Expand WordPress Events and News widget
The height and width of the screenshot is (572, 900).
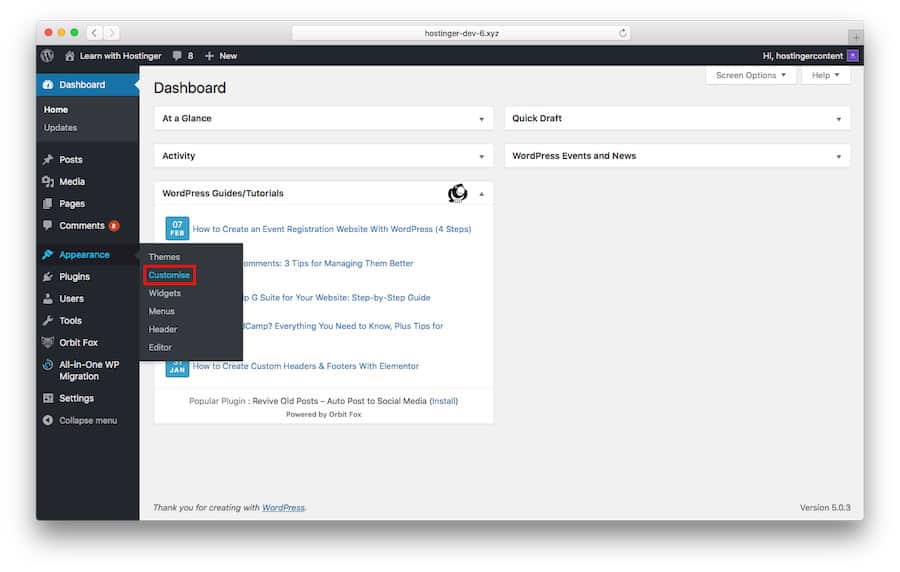tap(839, 156)
